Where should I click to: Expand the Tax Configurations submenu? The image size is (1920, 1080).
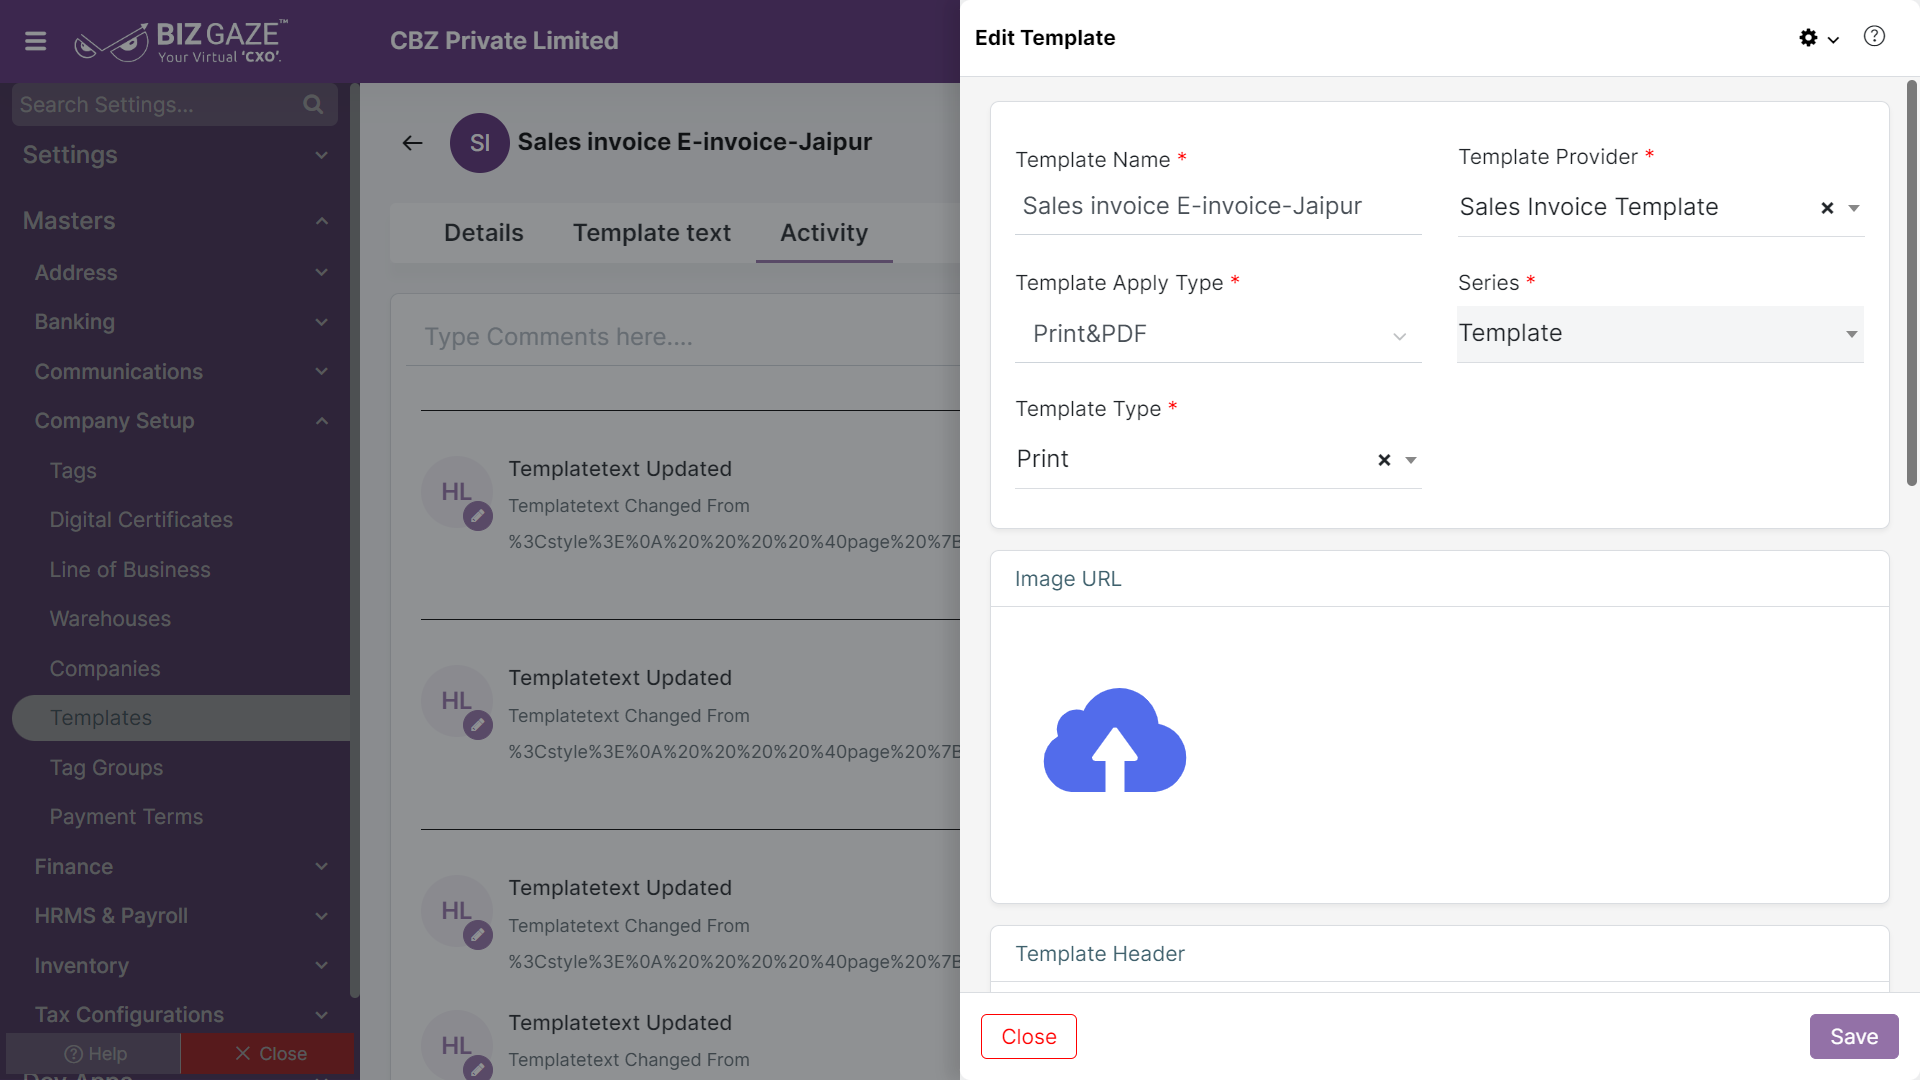point(321,1015)
